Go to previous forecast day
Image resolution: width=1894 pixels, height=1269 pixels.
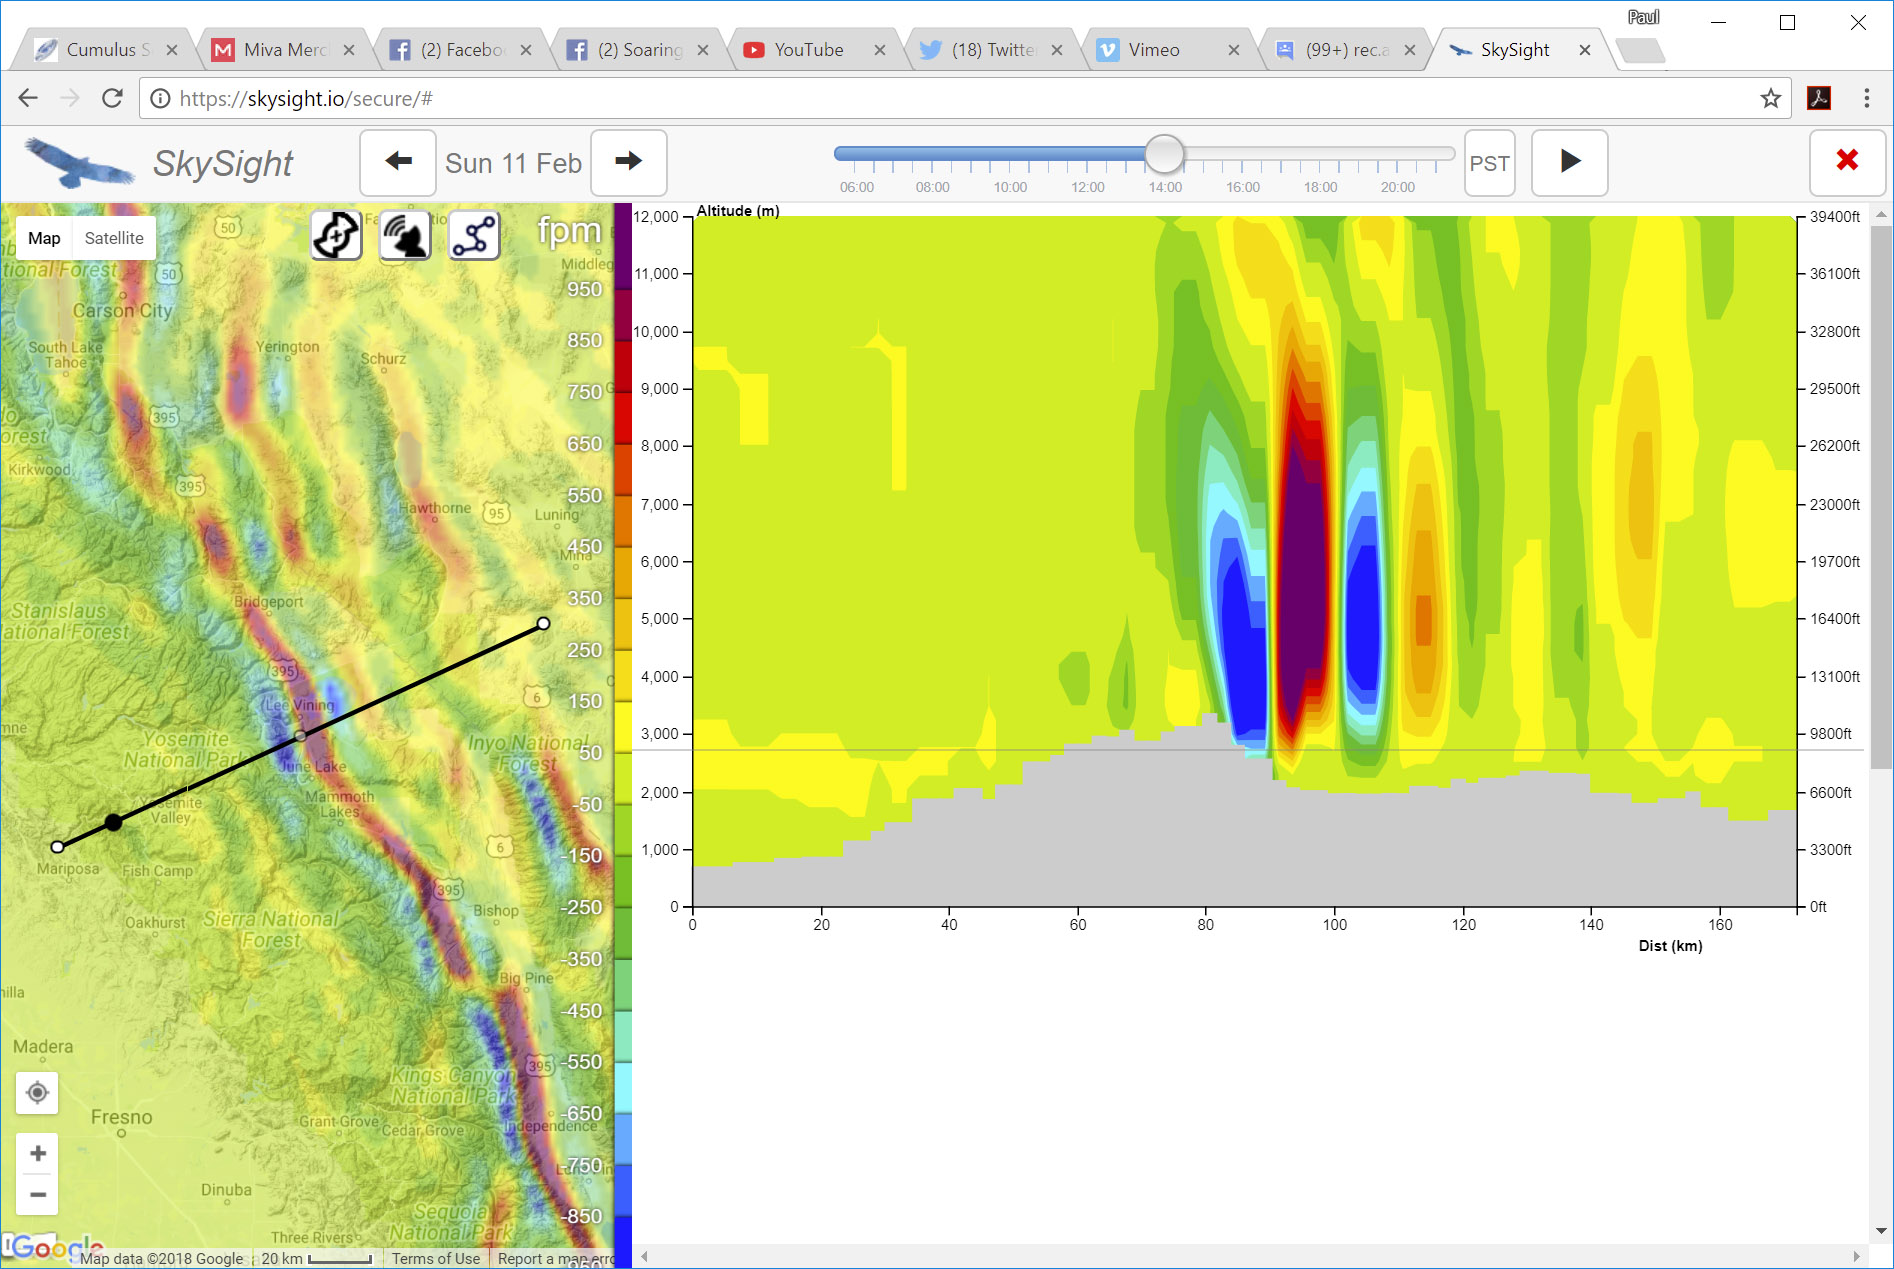pos(398,162)
